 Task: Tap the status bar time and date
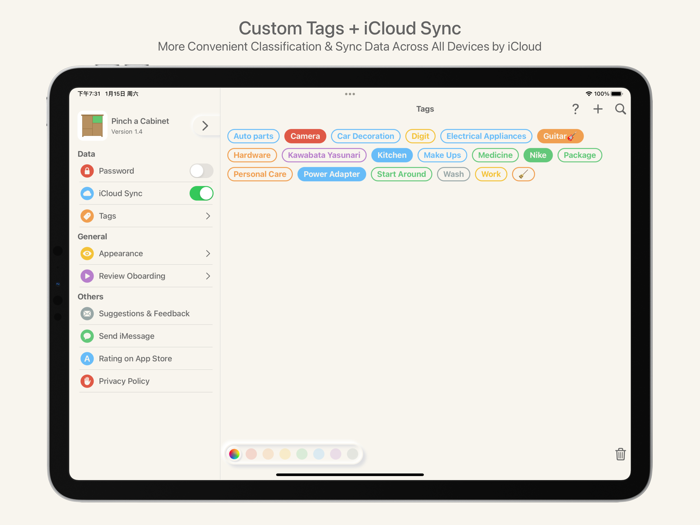[x=108, y=94]
